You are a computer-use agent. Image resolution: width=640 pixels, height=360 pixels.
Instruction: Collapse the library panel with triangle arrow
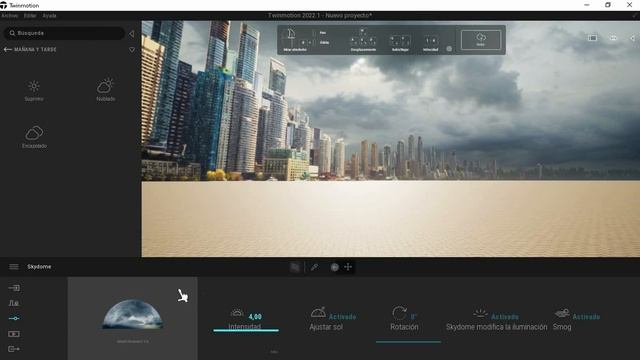click(x=131, y=33)
